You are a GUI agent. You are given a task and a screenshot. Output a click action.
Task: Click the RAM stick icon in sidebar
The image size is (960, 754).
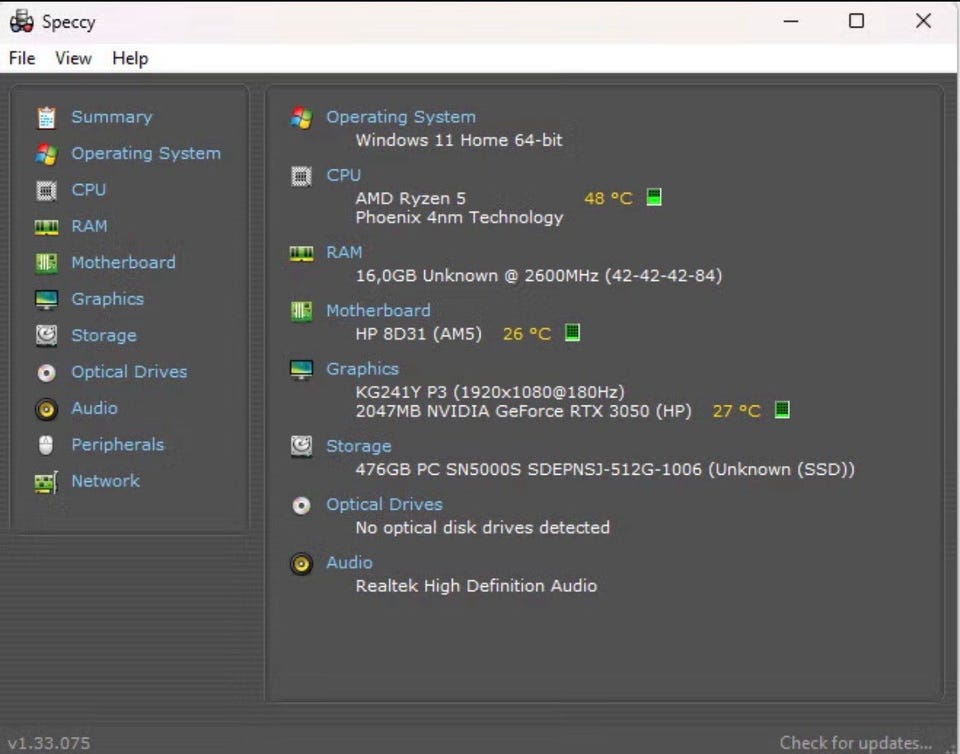(x=46, y=227)
